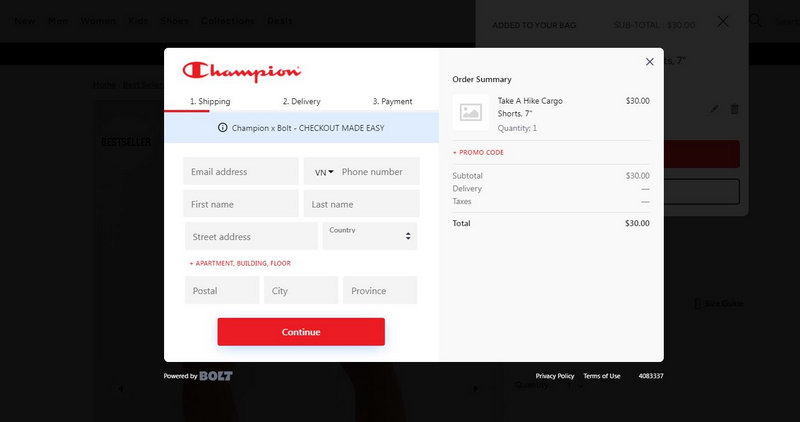The width and height of the screenshot is (800, 422).
Task: Switch to the 2. Delivery step
Action: click(x=301, y=101)
